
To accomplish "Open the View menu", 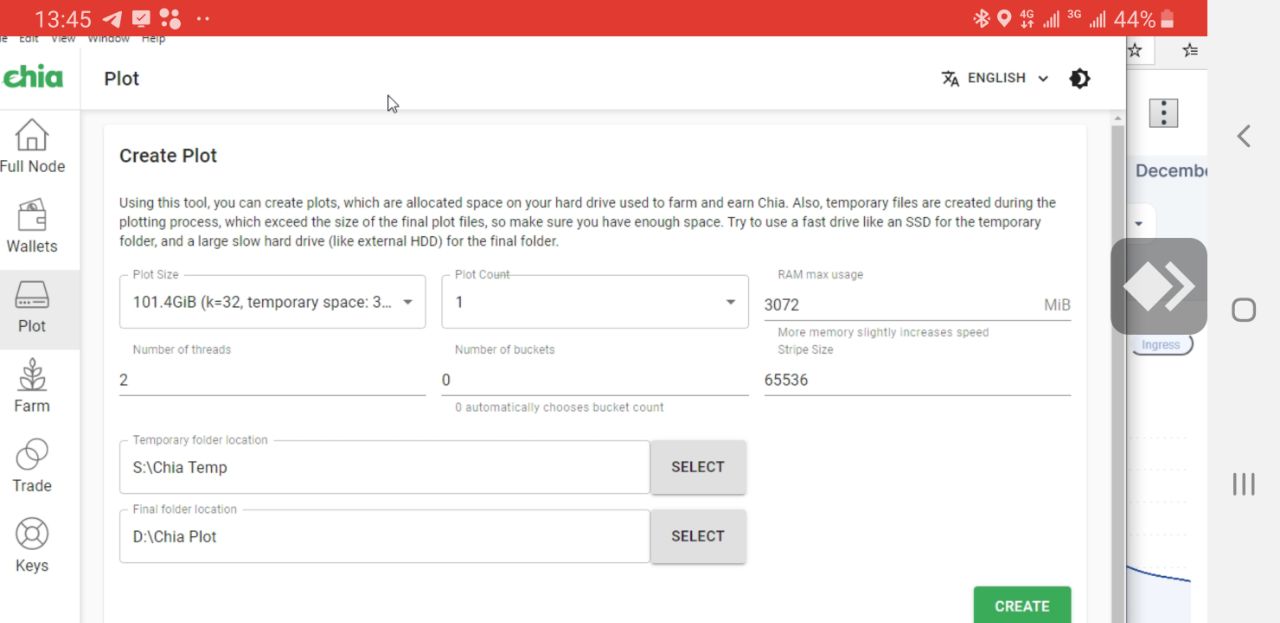I will pos(63,39).
